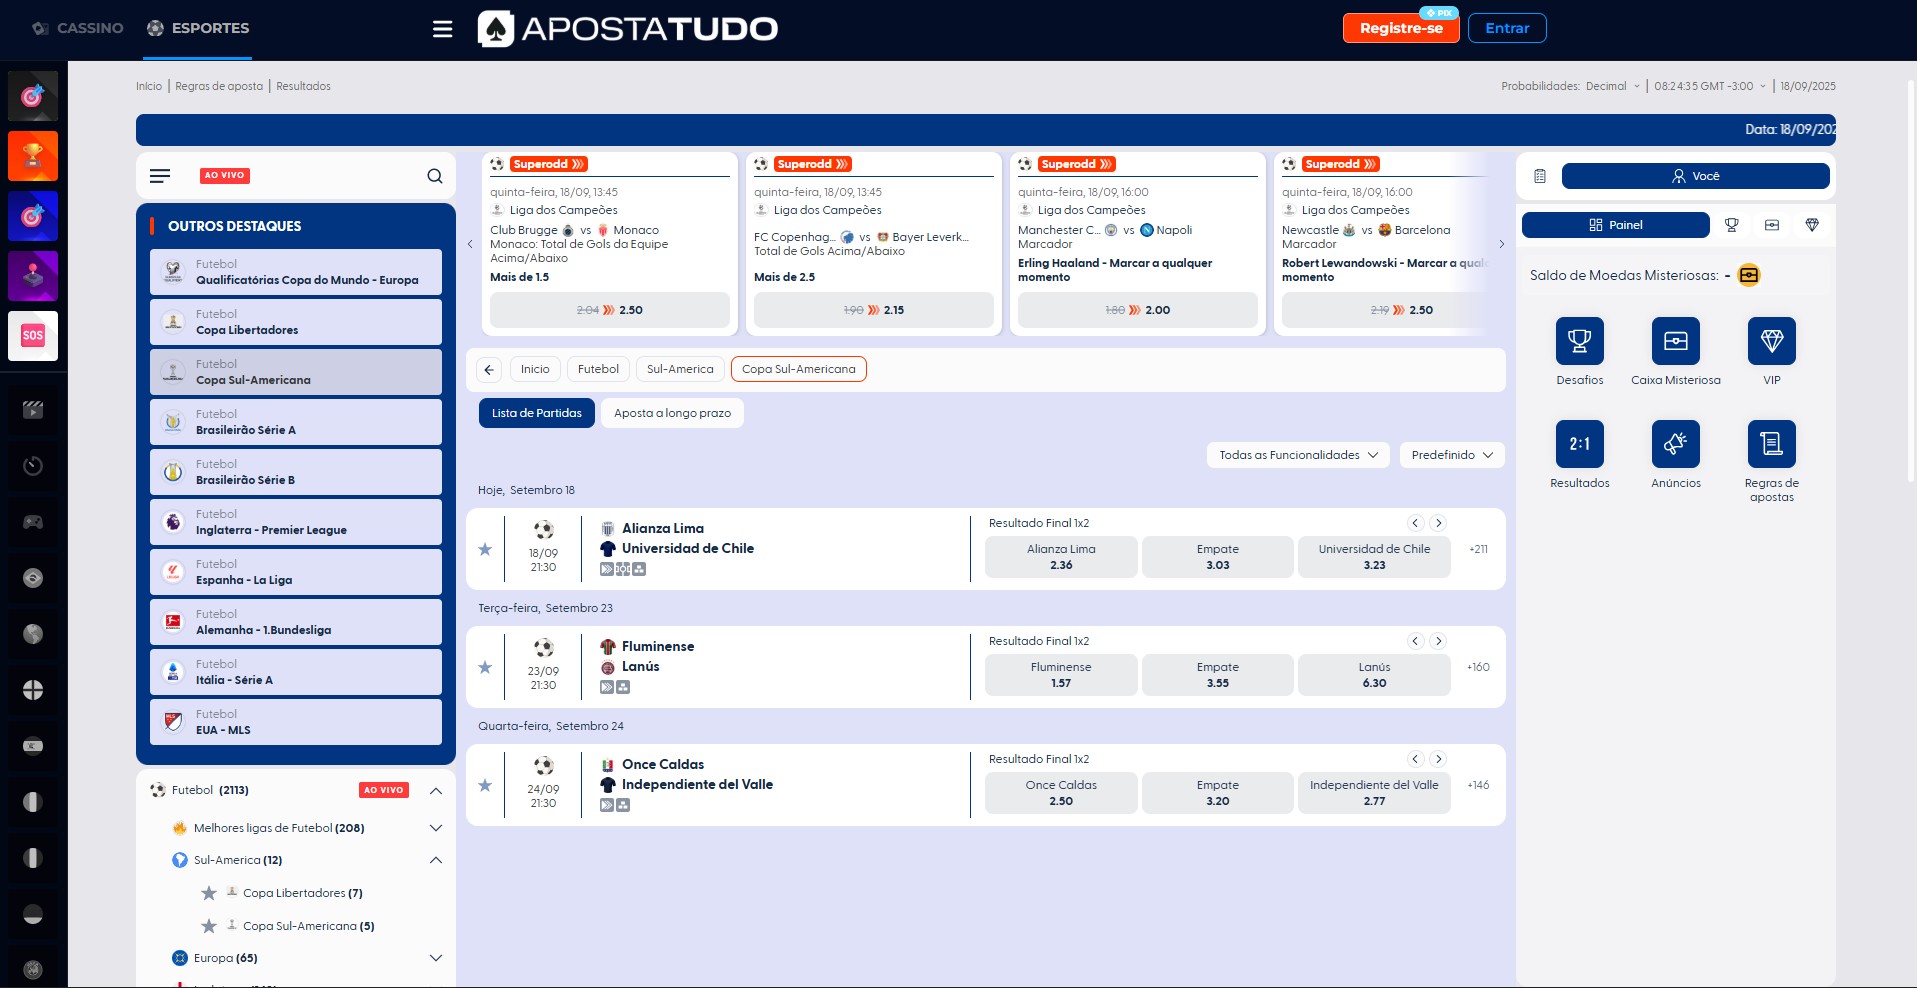Viewport: 1917px width, 988px height.
Task: Favorite the Fluminense vs Lanús match
Action: click(x=485, y=667)
